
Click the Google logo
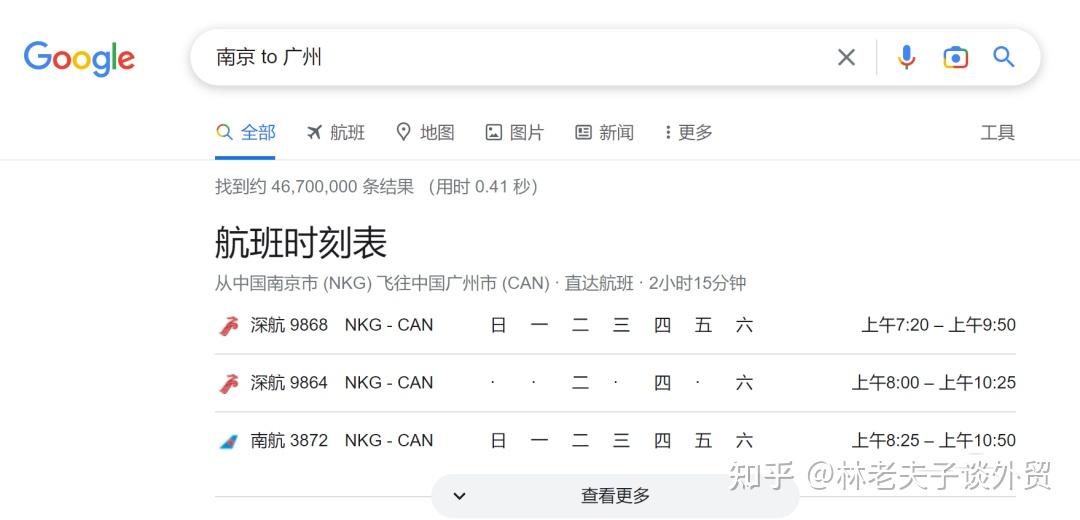pyautogui.click(x=79, y=59)
